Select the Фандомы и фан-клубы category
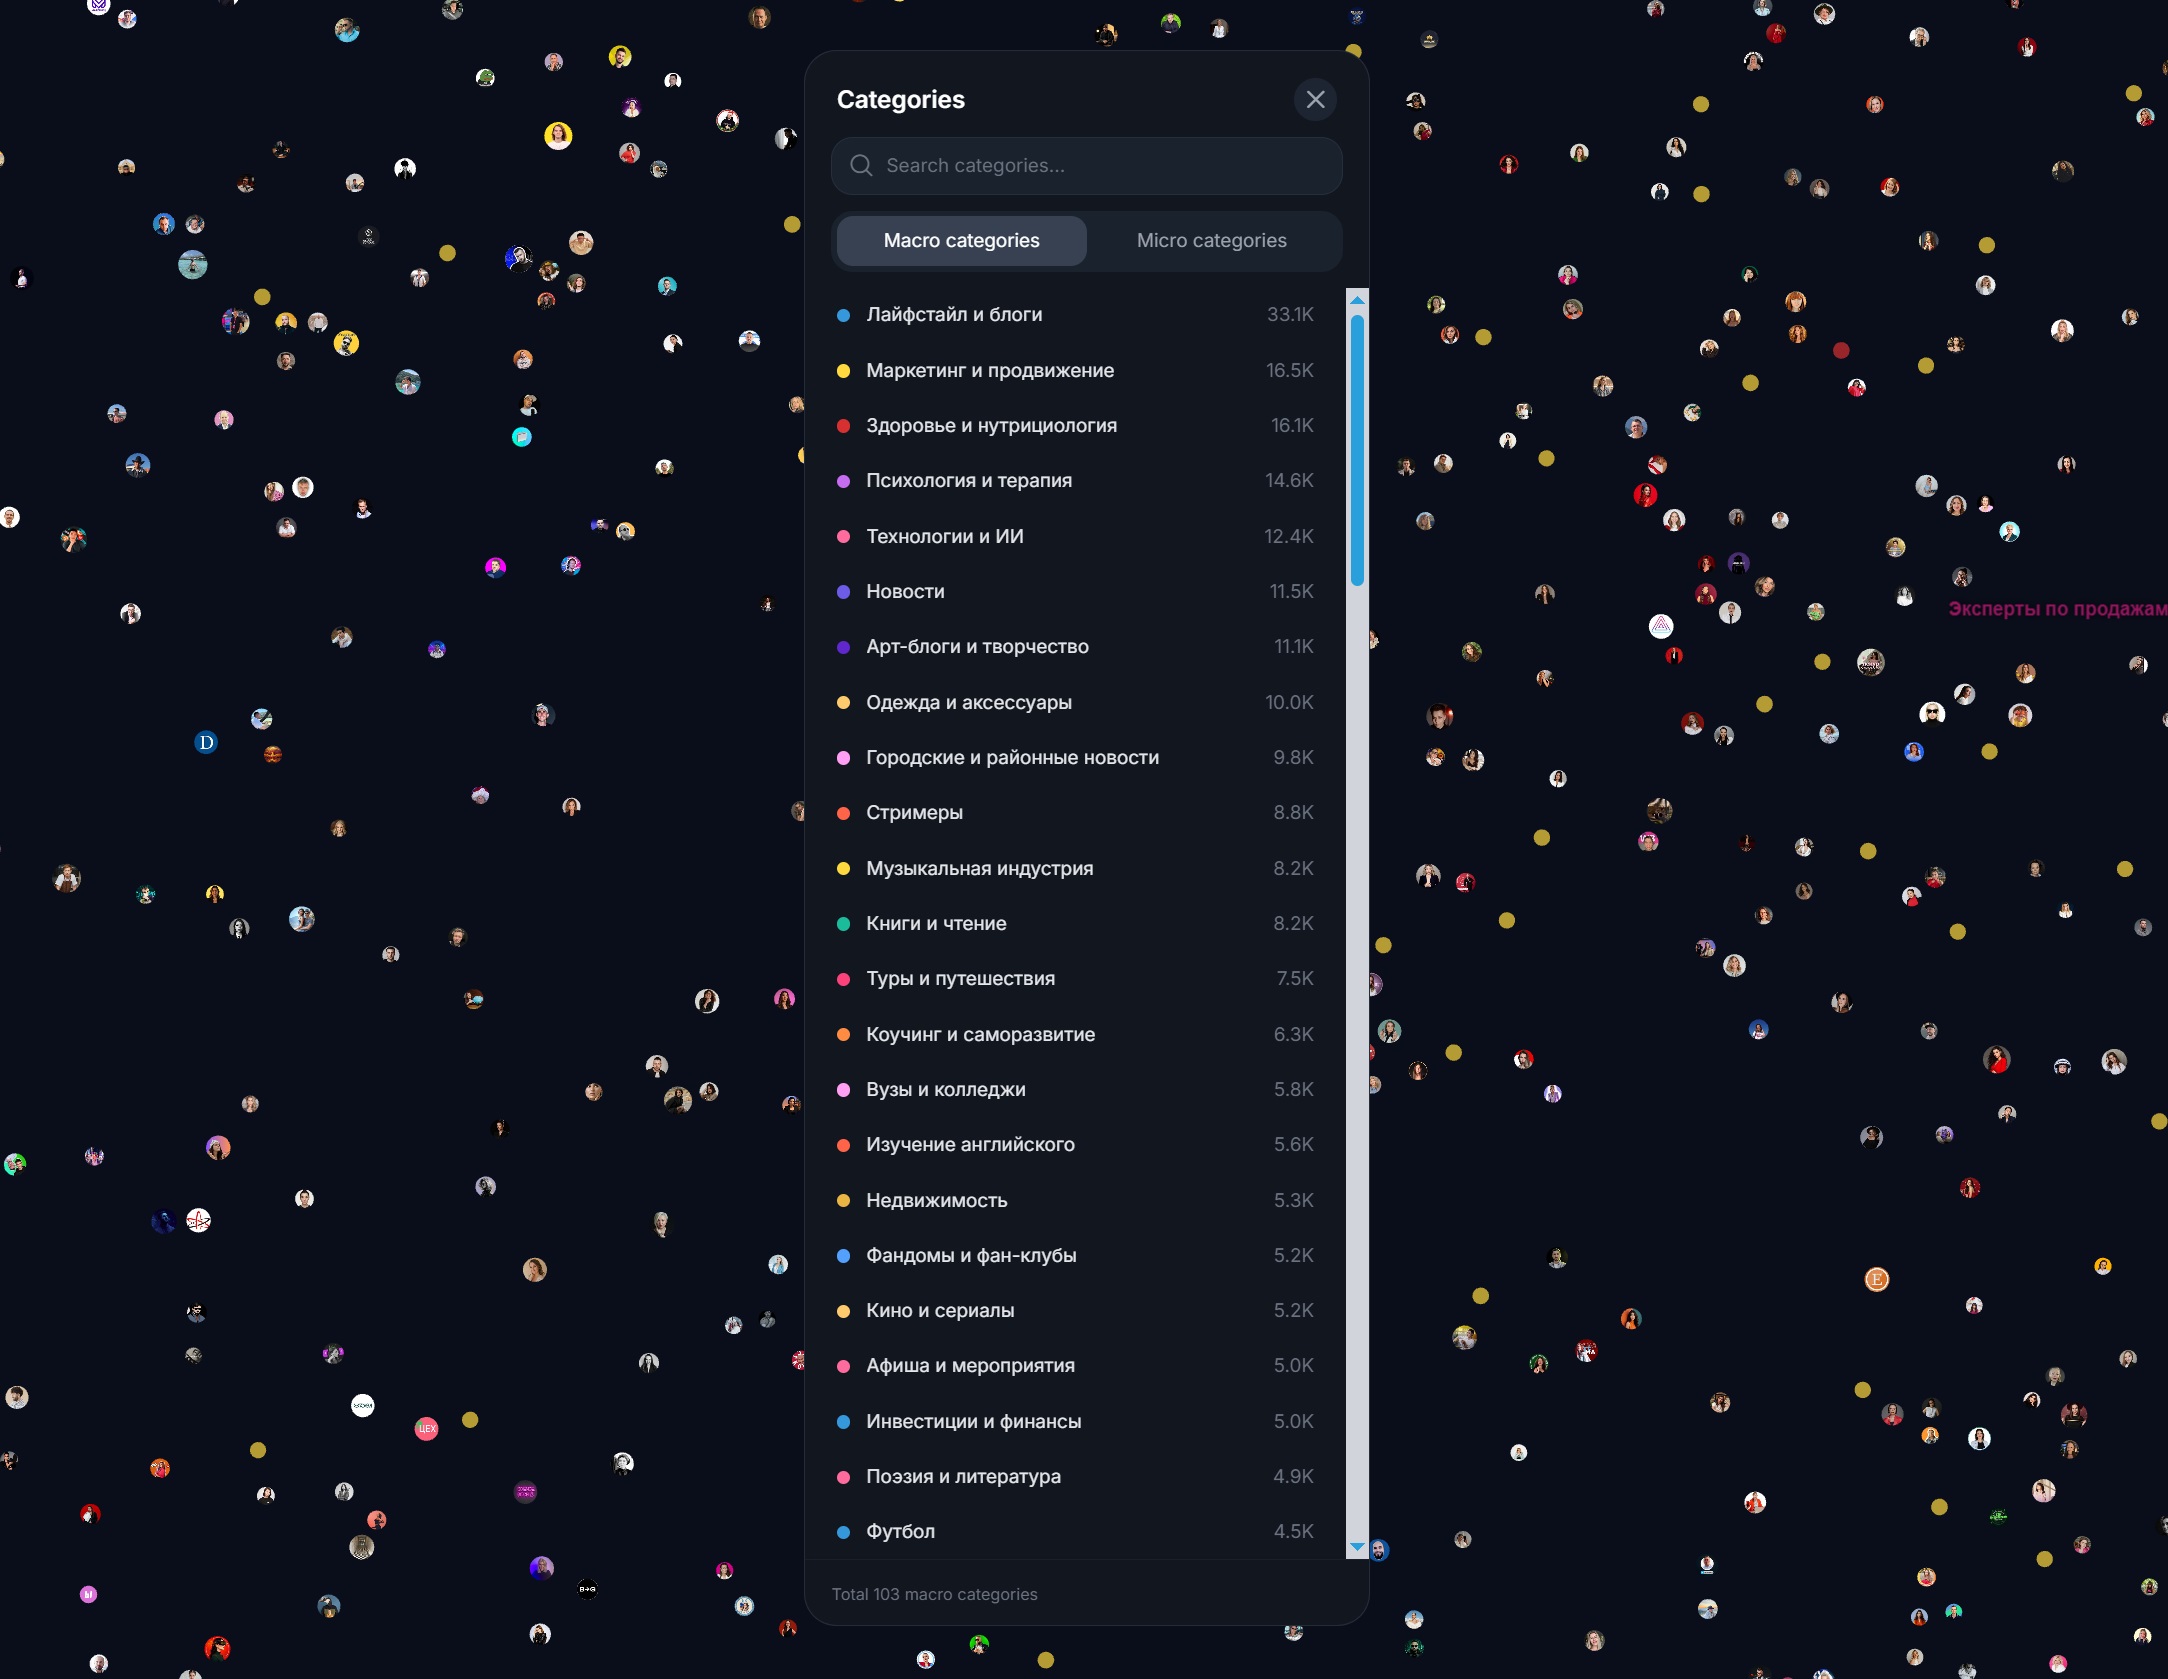The height and width of the screenshot is (1679, 2168). [x=1076, y=1256]
